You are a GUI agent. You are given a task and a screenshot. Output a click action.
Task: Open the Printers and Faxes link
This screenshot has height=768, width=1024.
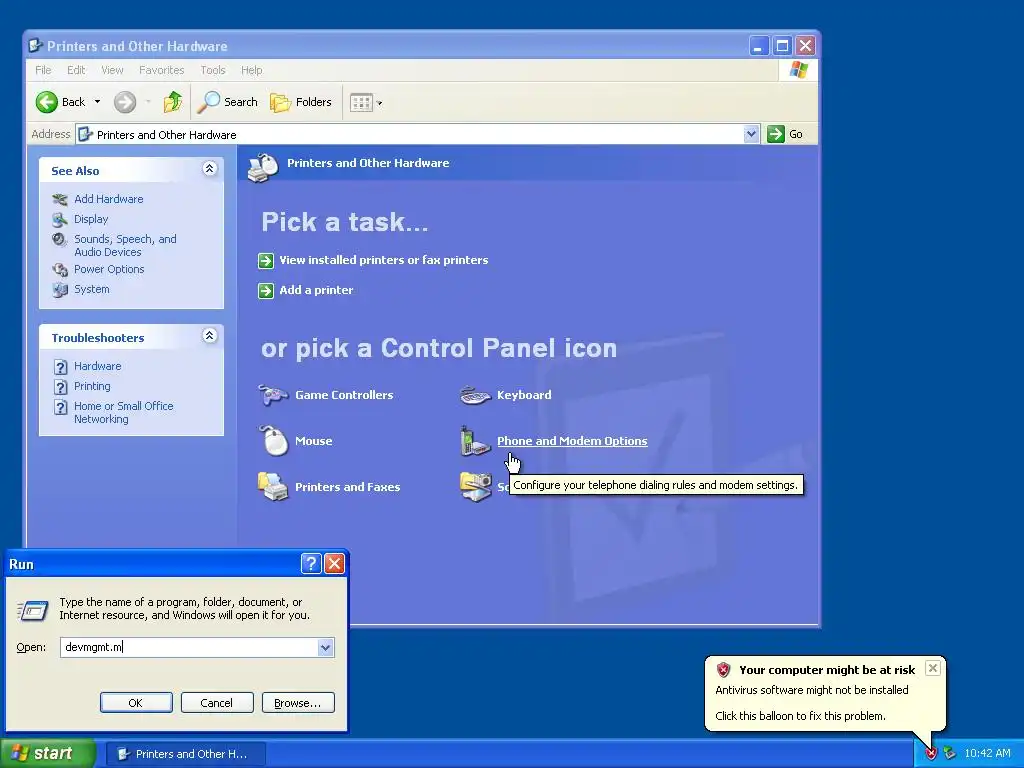click(x=347, y=487)
